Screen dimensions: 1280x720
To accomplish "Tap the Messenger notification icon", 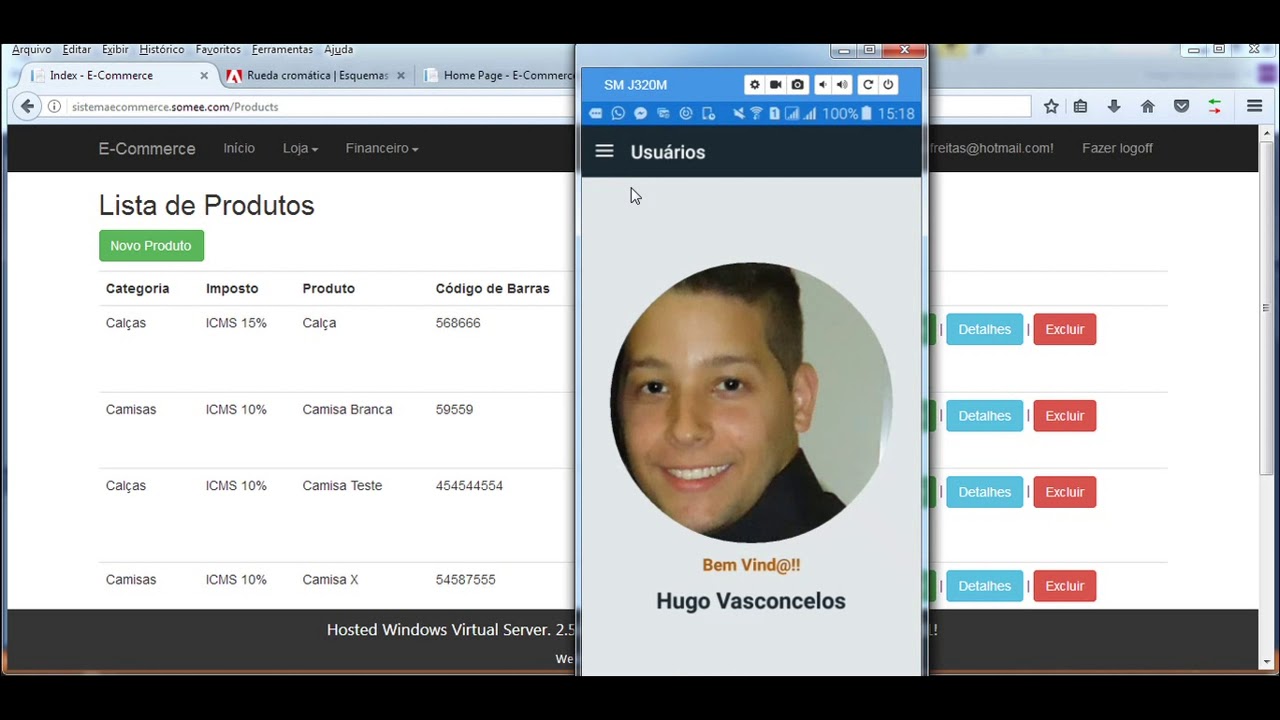I will pyautogui.click(x=641, y=114).
